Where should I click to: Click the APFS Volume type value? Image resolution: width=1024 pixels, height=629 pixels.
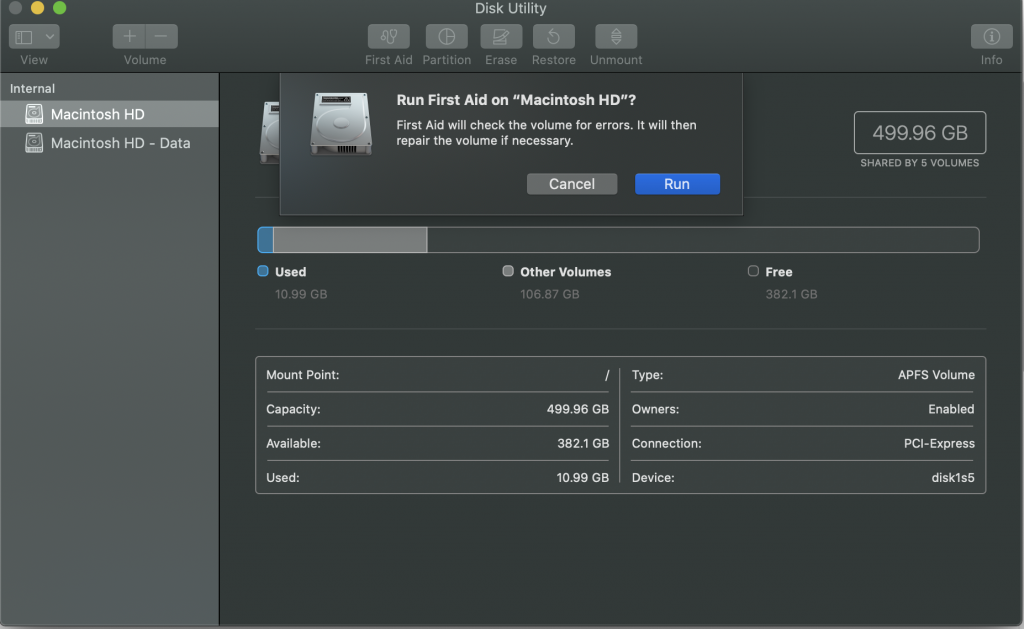[936, 375]
